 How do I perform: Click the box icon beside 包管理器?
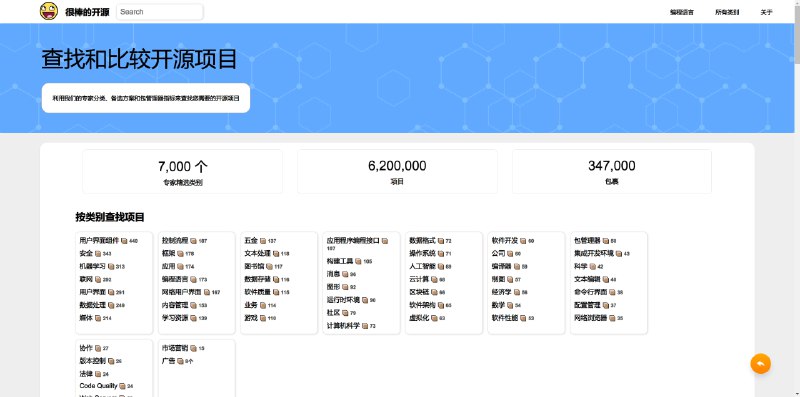pos(606,241)
